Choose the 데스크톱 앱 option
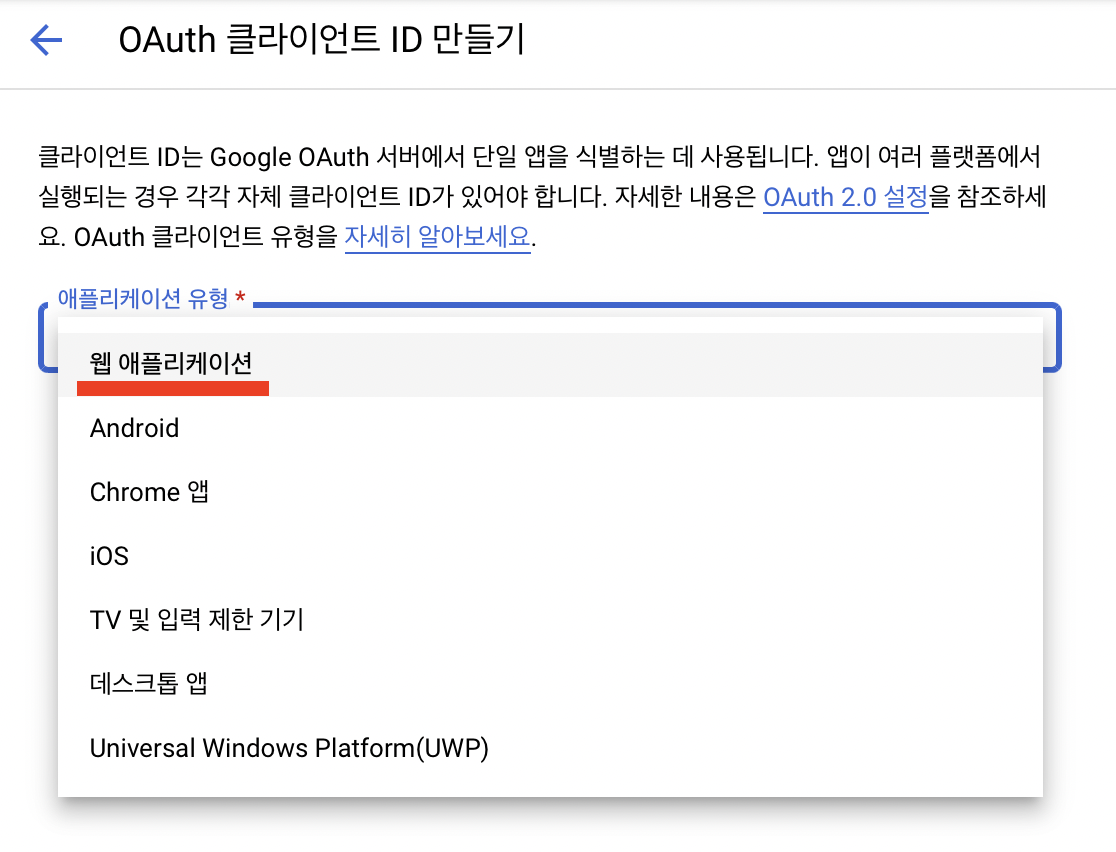This screenshot has height=852, width=1116. [550, 684]
